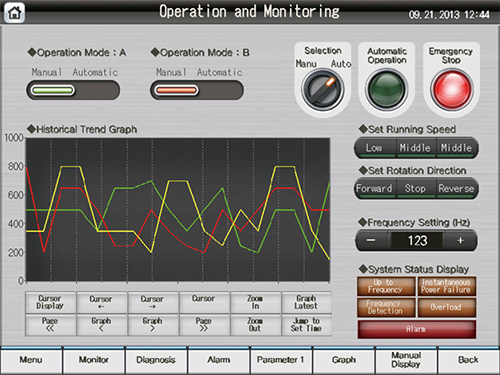The height and width of the screenshot is (375, 500).
Task: Push the green Automatic Operation lamp button
Action: pos(387,89)
